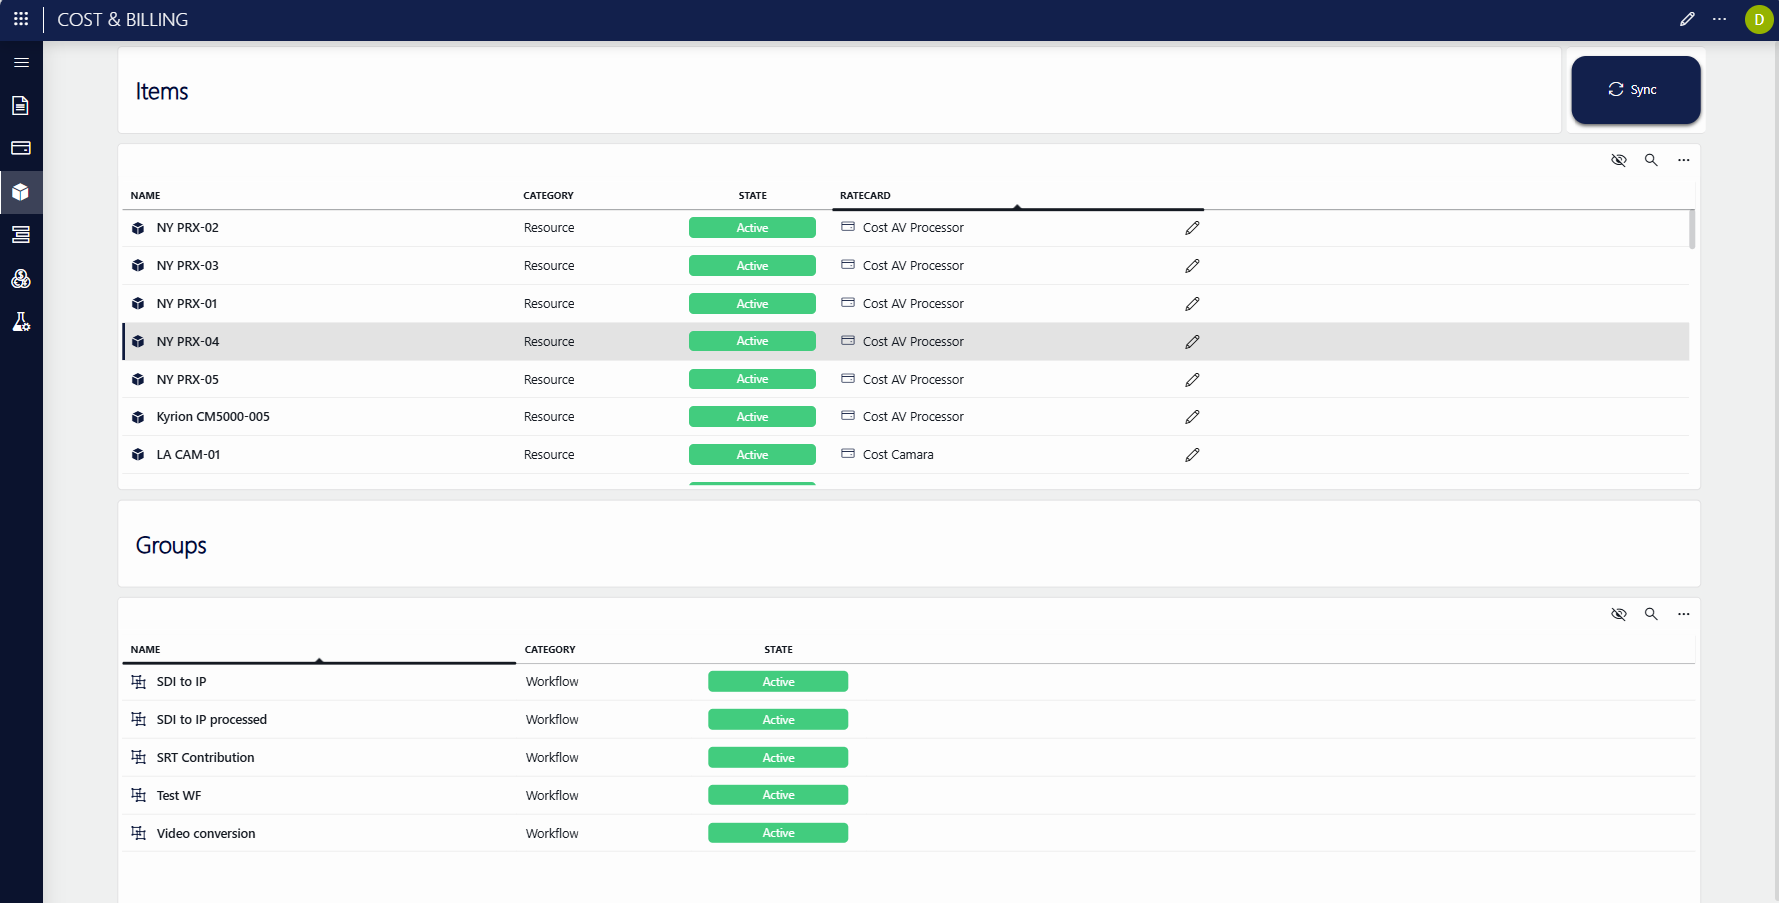Open the stacked list sidebar icon

click(21, 235)
